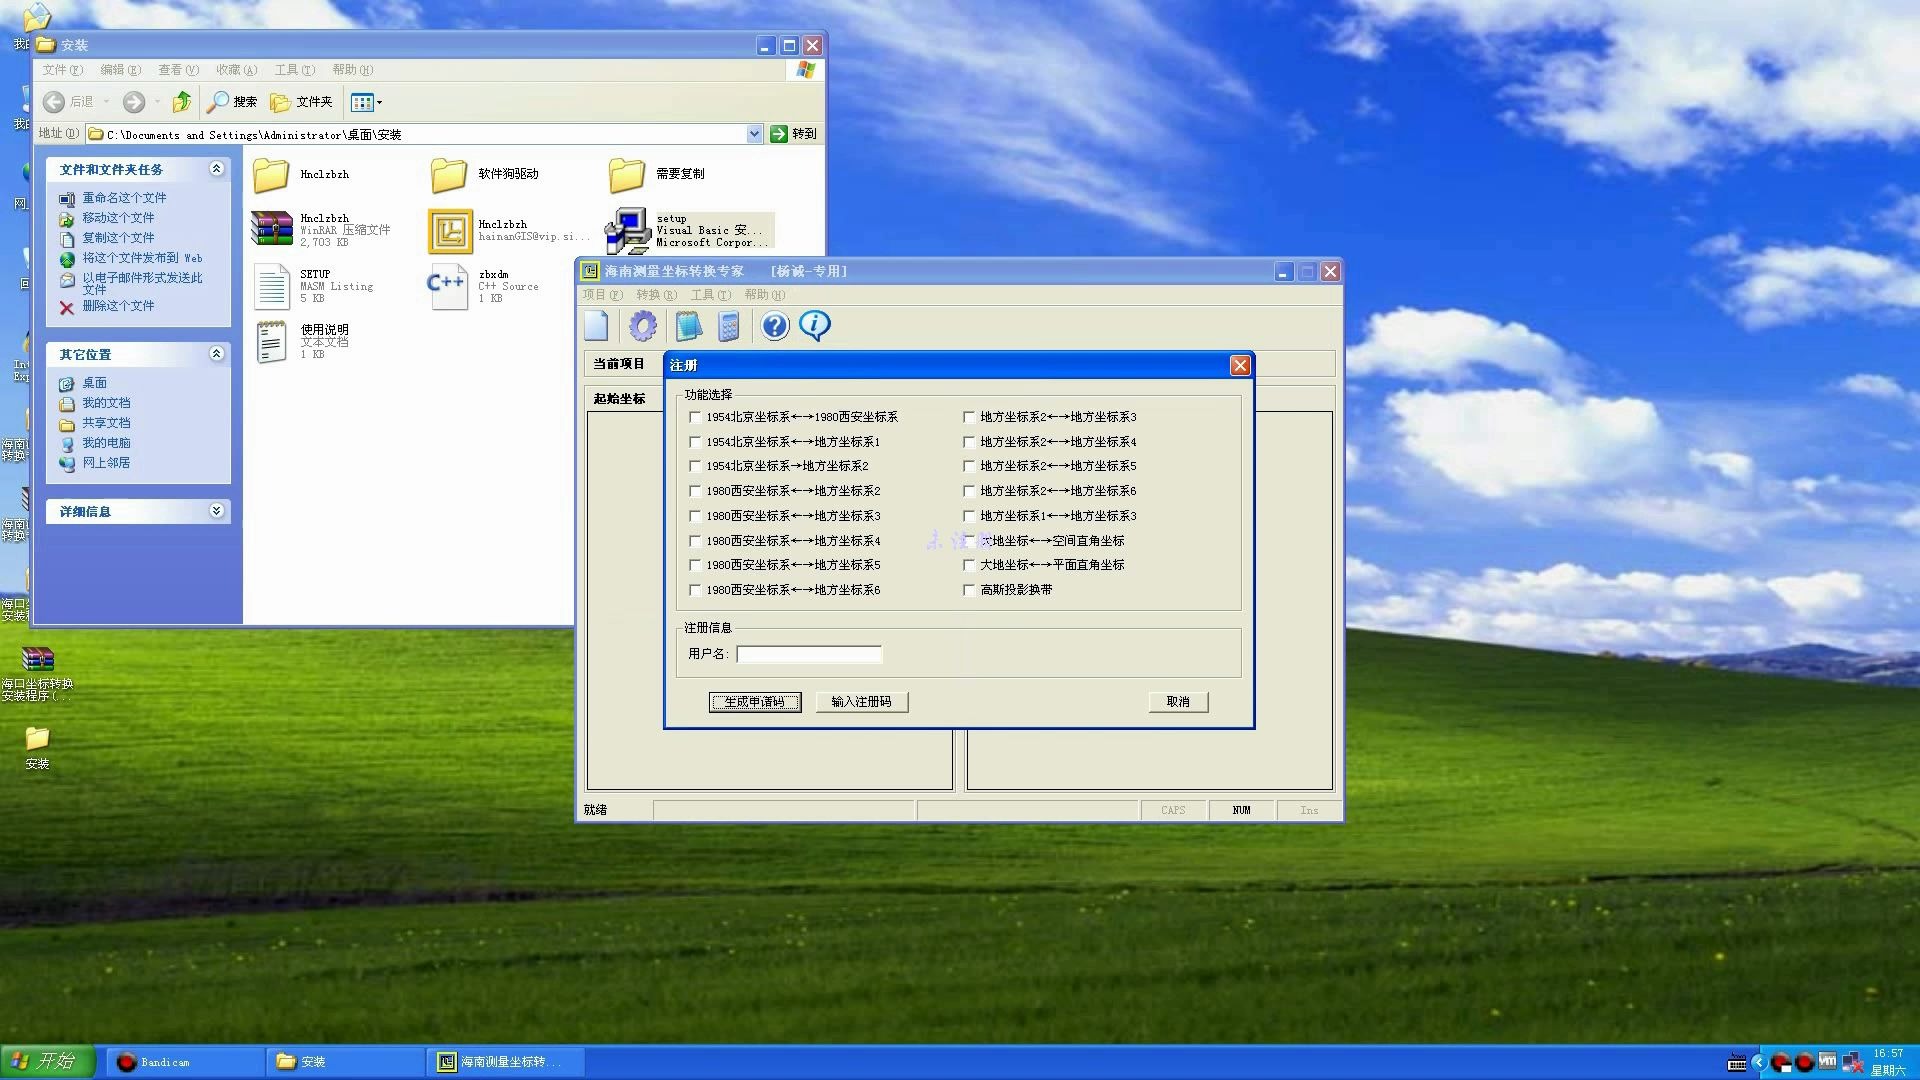Tick 大地坐标←→平面直角坐标 checkbox

[969, 565]
